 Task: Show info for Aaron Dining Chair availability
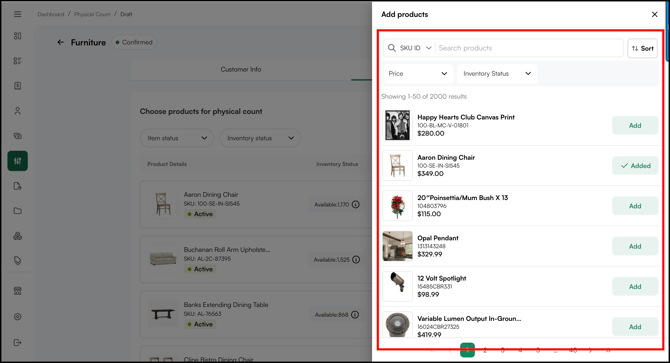pos(356,205)
